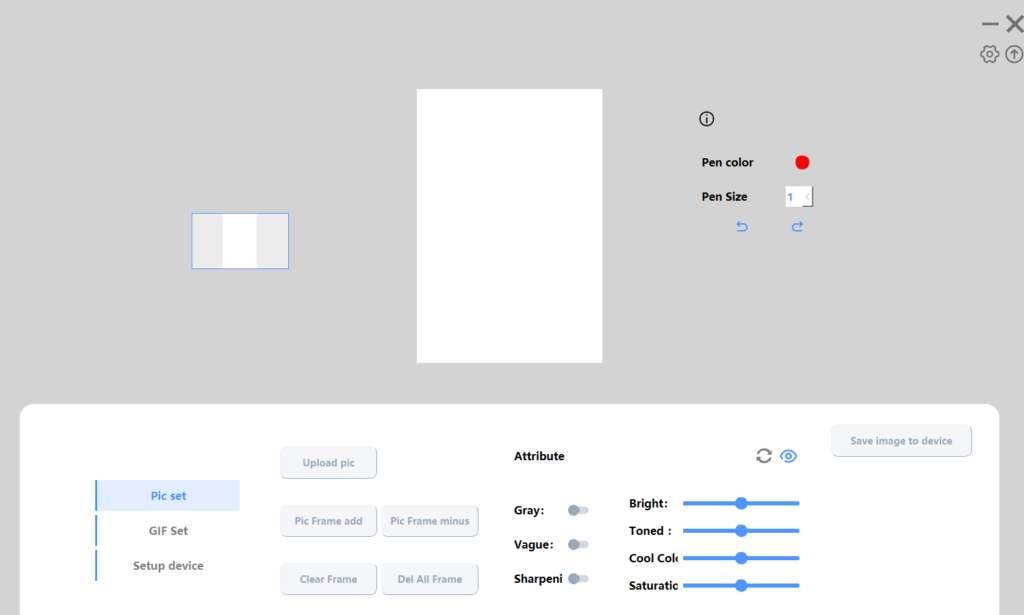This screenshot has width=1024, height=615.
Task: Open settings with the gear icon
Action: [x=989, y=55]
